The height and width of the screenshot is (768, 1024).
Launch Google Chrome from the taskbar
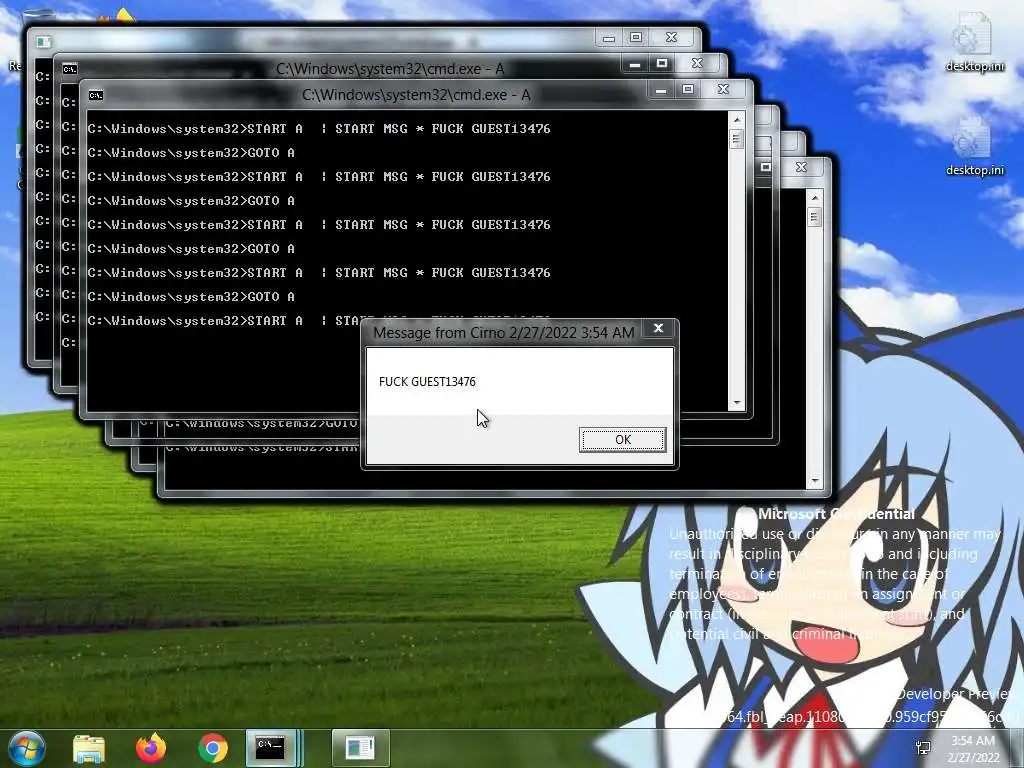coord(212,748)
